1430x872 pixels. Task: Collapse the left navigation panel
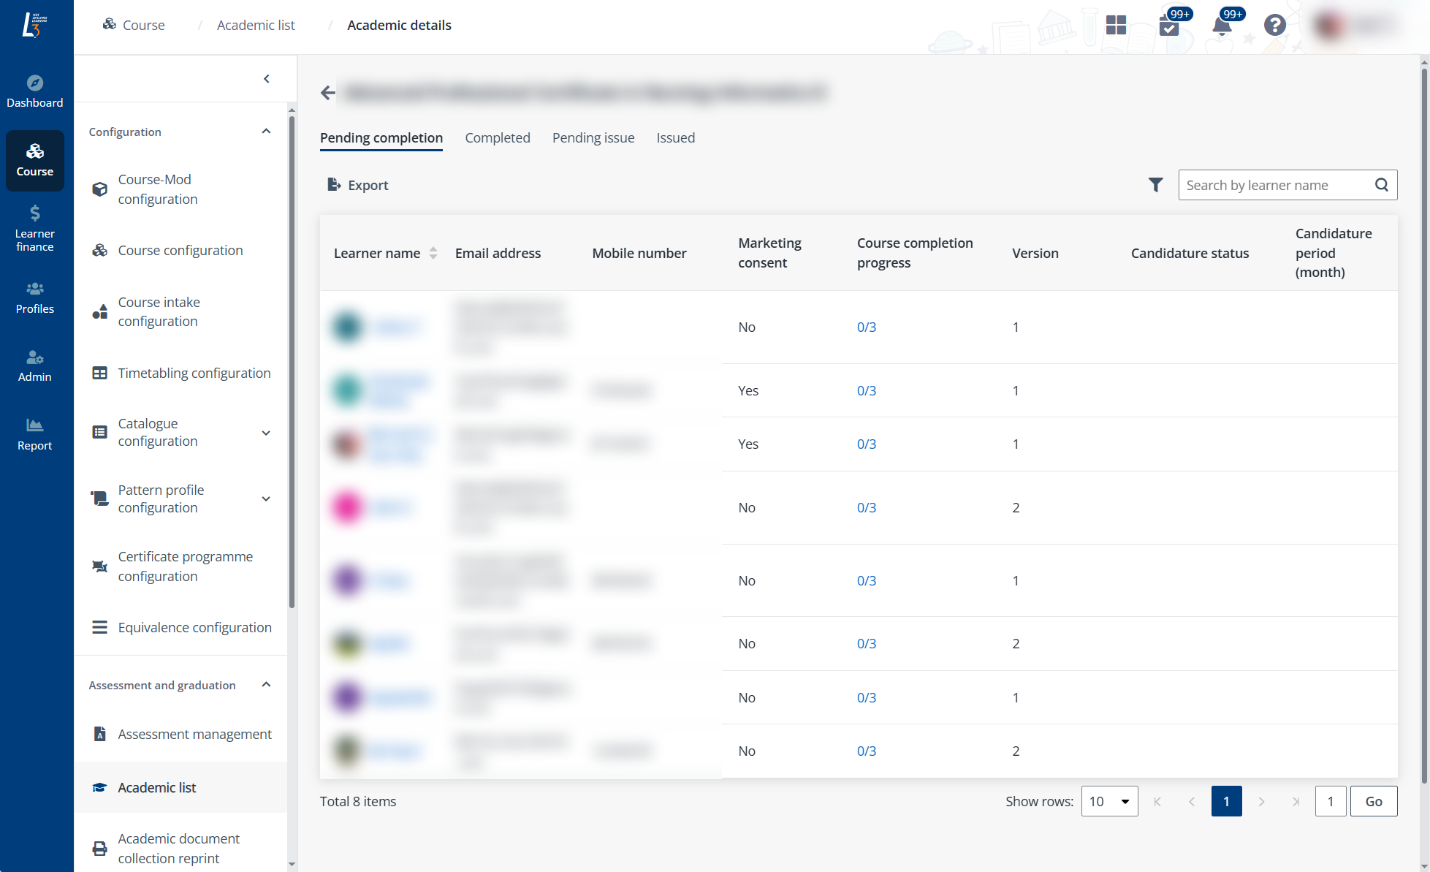tap(266, 79)
